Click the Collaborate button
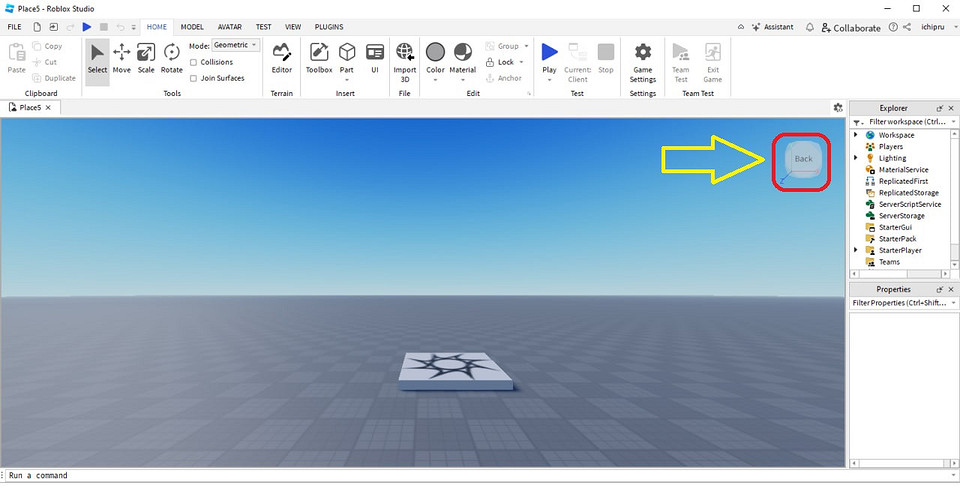Image resolution: width=960 pixels, height=500 pixels. point(850,28)
